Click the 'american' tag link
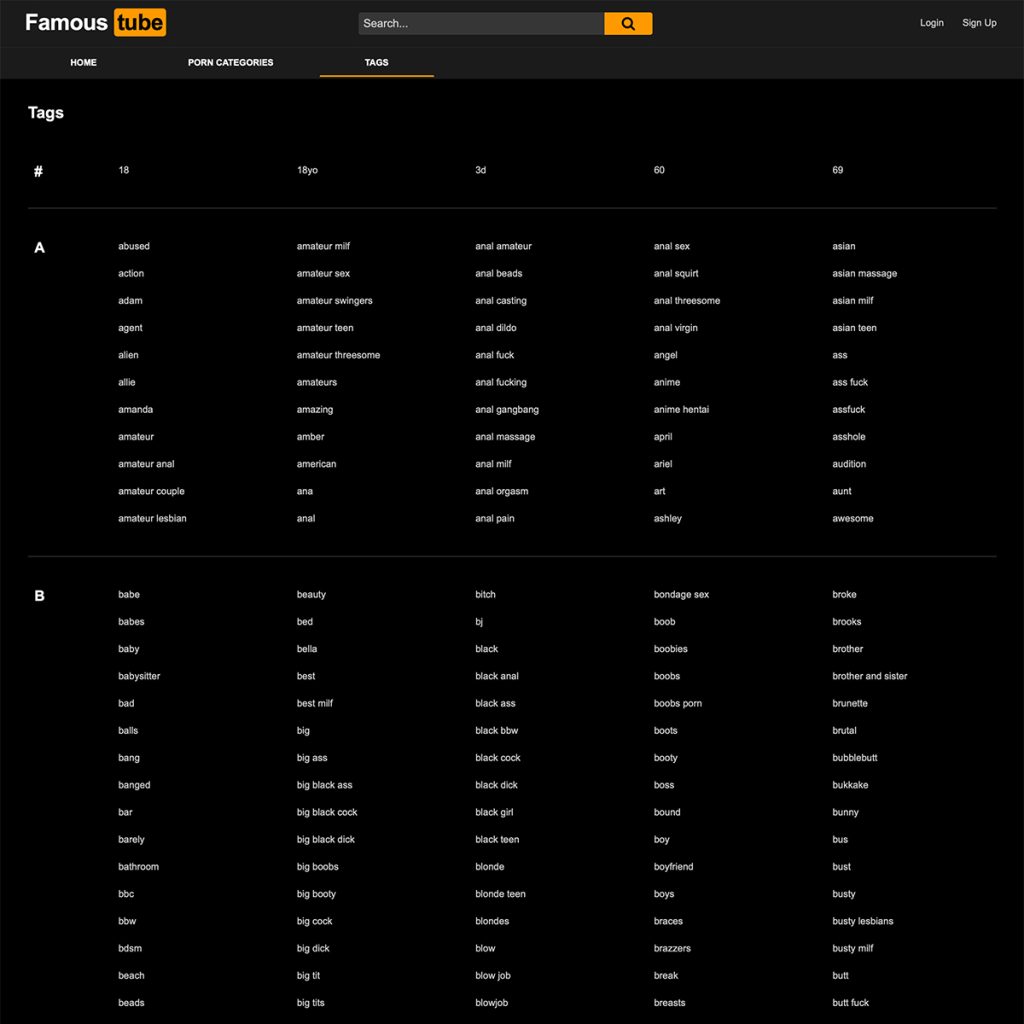The width and height of the screenshot is (1024, 1024). coord(316,464)
